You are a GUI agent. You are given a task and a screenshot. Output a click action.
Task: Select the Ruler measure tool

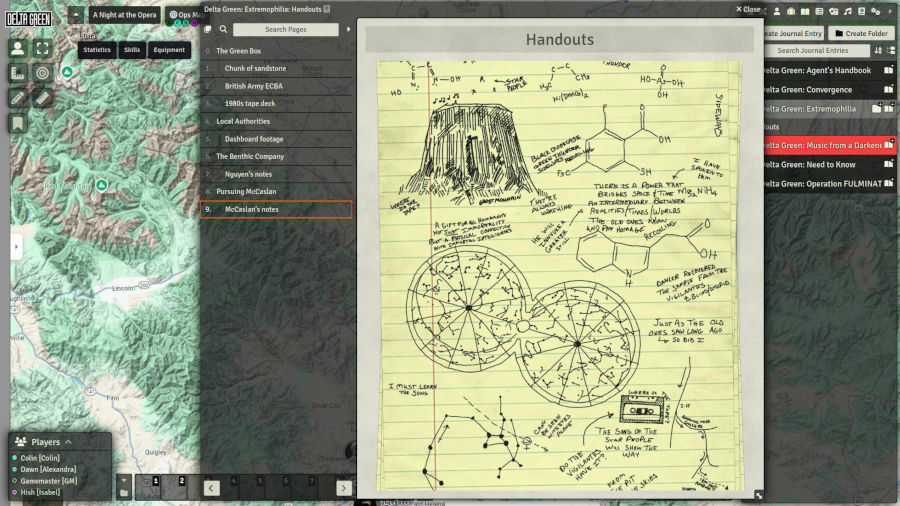point(42,98)
